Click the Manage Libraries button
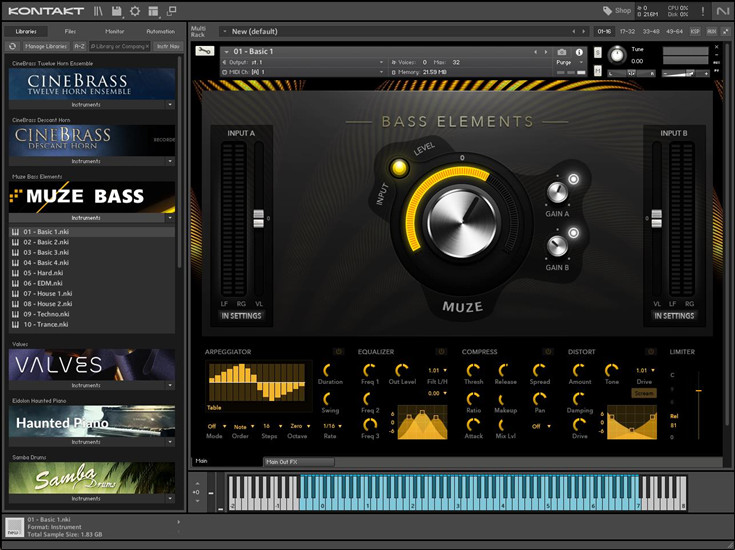Viewport: 735px width, 550px height. tap(45, 46)
